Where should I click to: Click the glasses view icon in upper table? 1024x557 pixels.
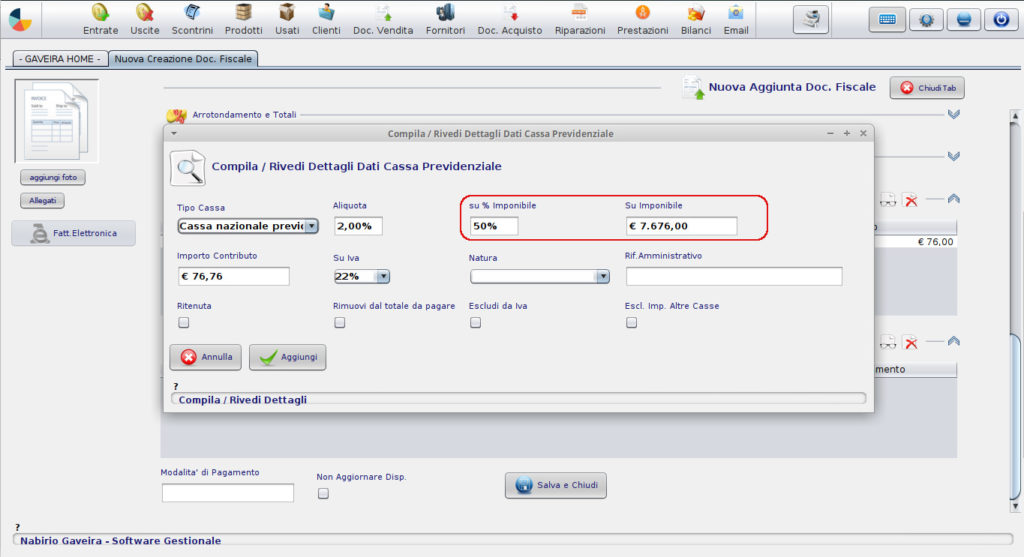(x=888, y=200)
